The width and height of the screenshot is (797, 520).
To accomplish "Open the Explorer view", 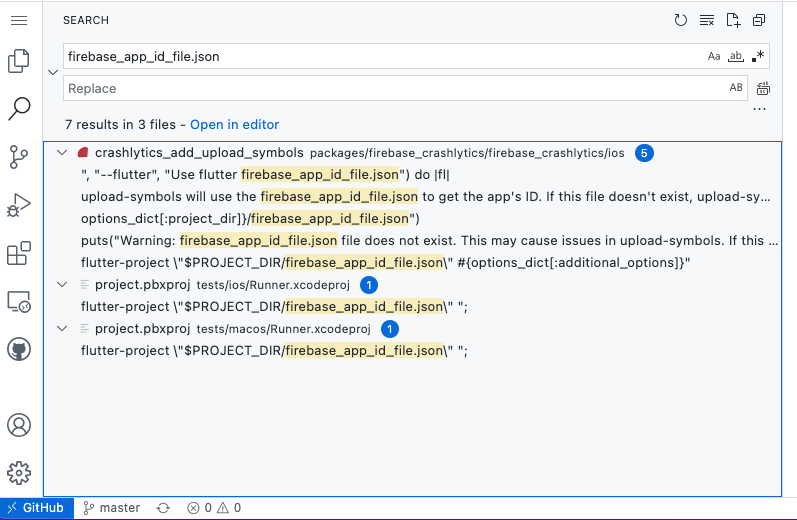I will tap(19, 61).
